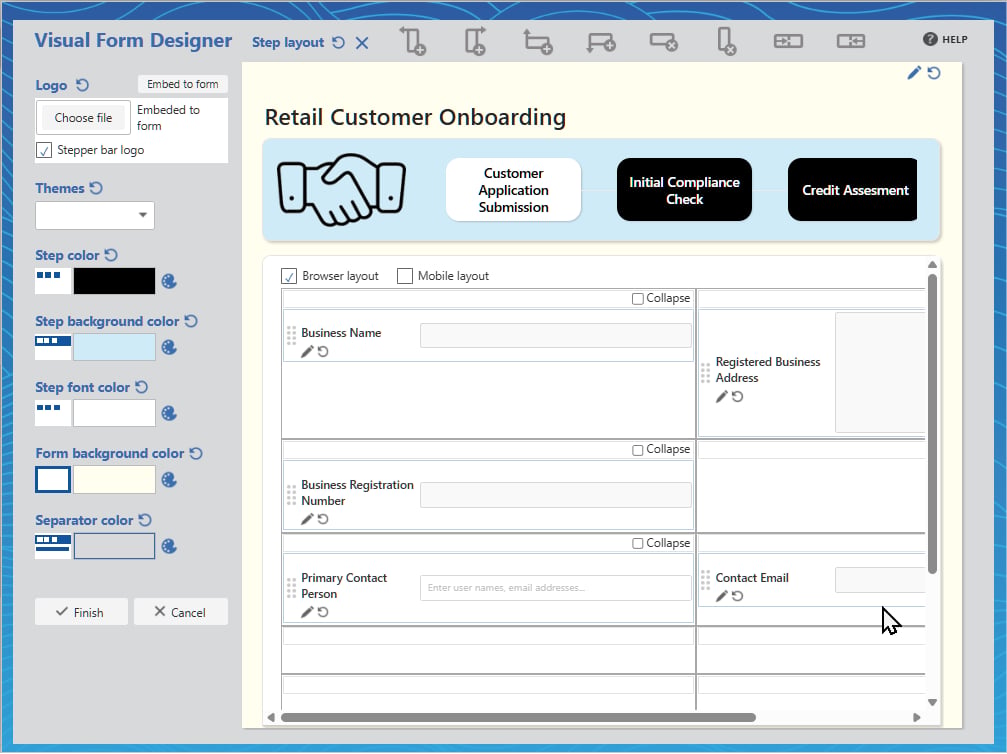This screenshot has width=1007, height=754.
Task: Enable the Mobile layout checkbox
Action: click(x=405, y=276)
